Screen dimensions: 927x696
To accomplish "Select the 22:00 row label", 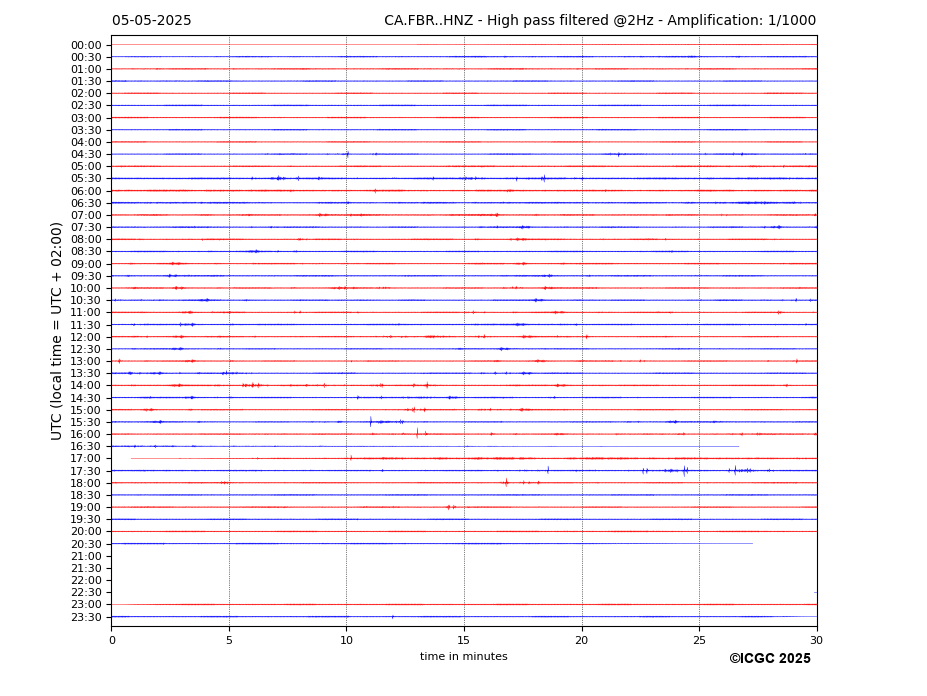I will click(86, 581).
